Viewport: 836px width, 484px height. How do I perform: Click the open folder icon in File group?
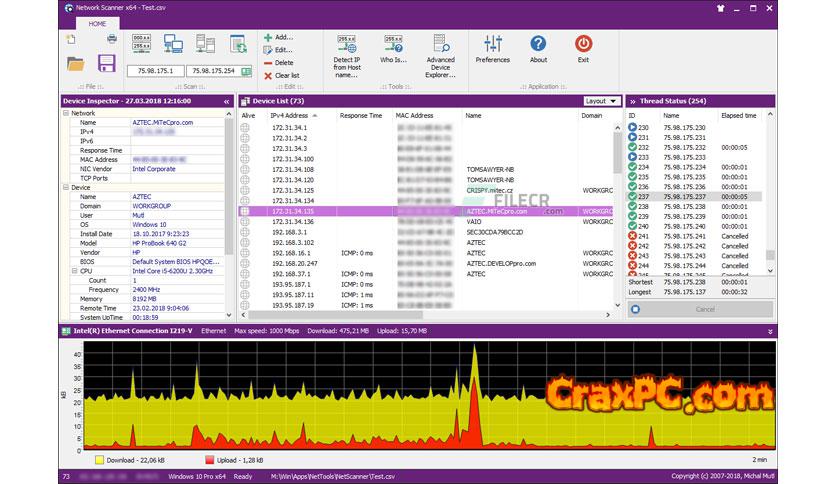(x=75, y=64)
